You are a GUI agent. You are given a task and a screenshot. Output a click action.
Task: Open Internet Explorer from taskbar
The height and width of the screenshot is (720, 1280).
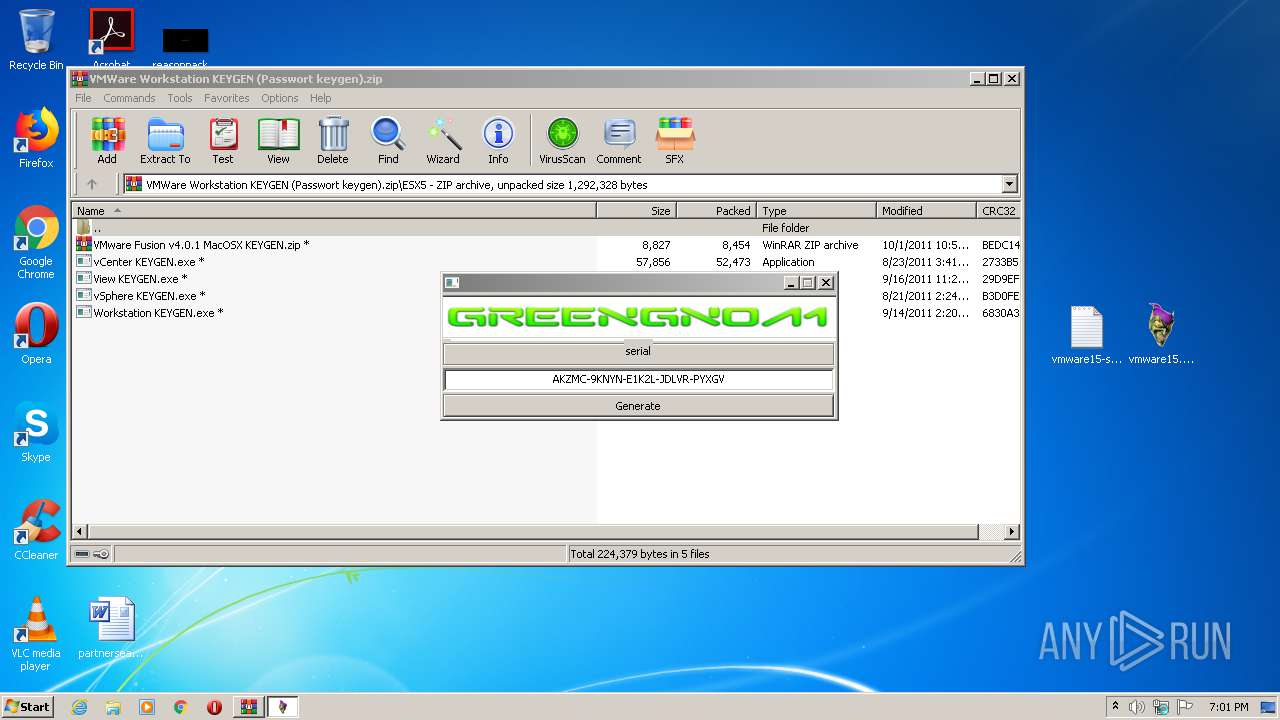coord(79,707)
